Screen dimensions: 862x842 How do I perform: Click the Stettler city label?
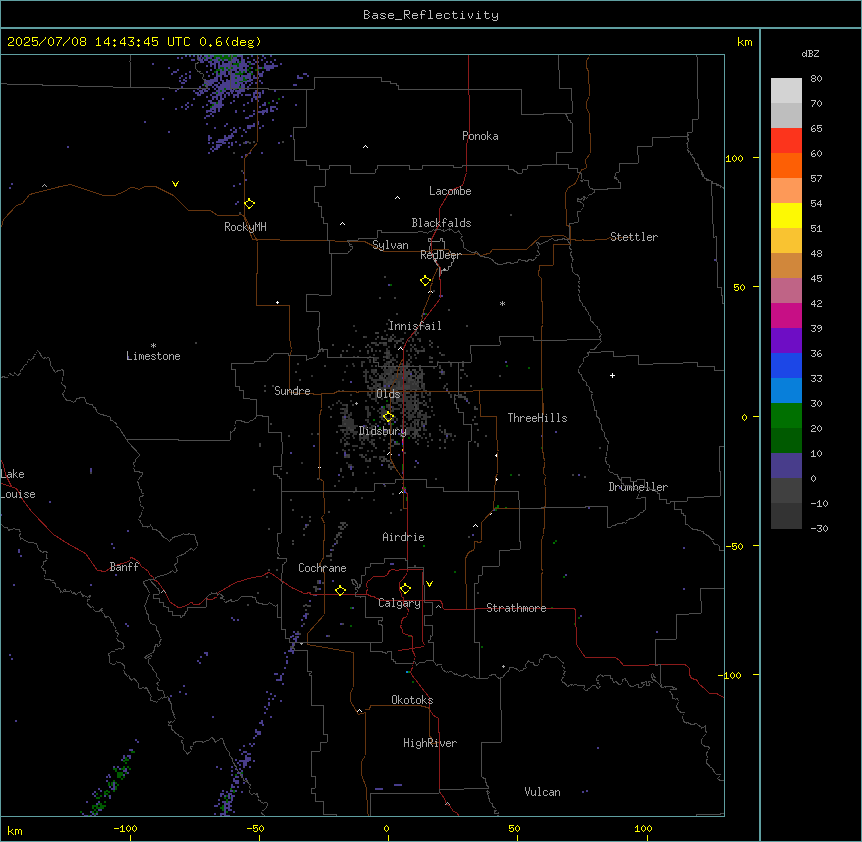tap(633, 237)
